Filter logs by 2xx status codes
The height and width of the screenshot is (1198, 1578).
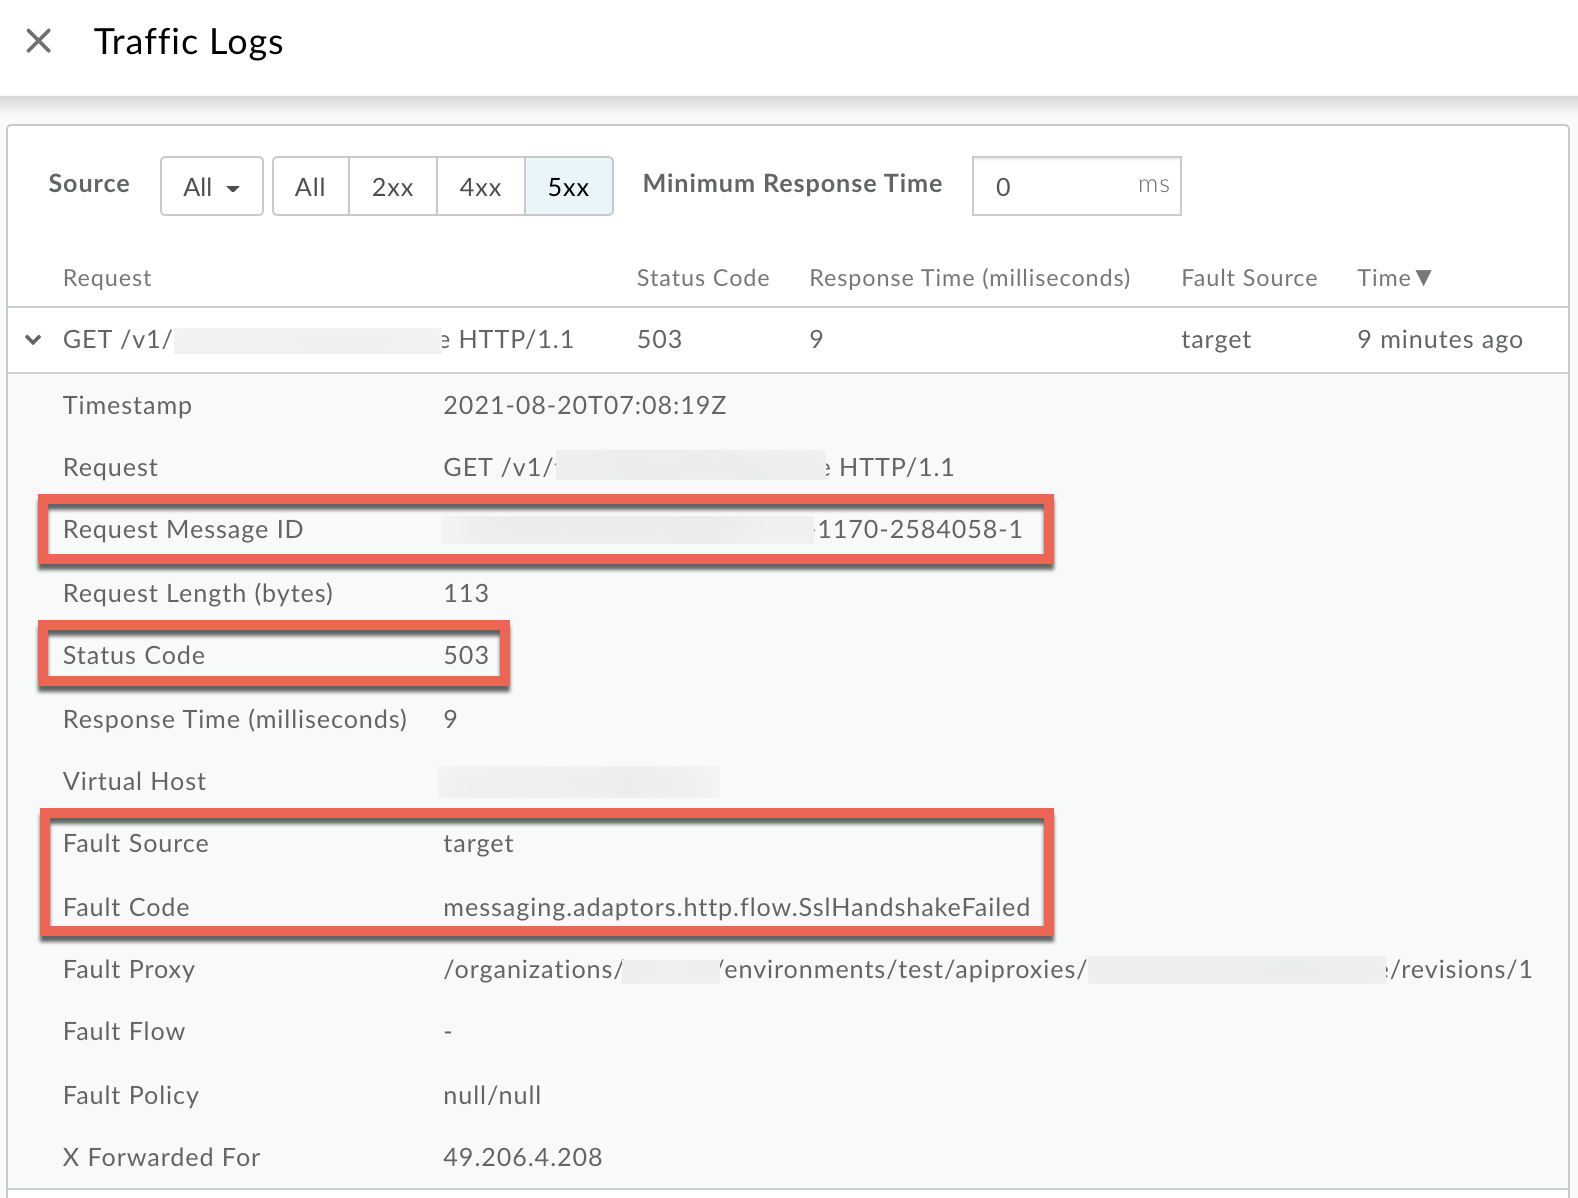coord(392,186)
